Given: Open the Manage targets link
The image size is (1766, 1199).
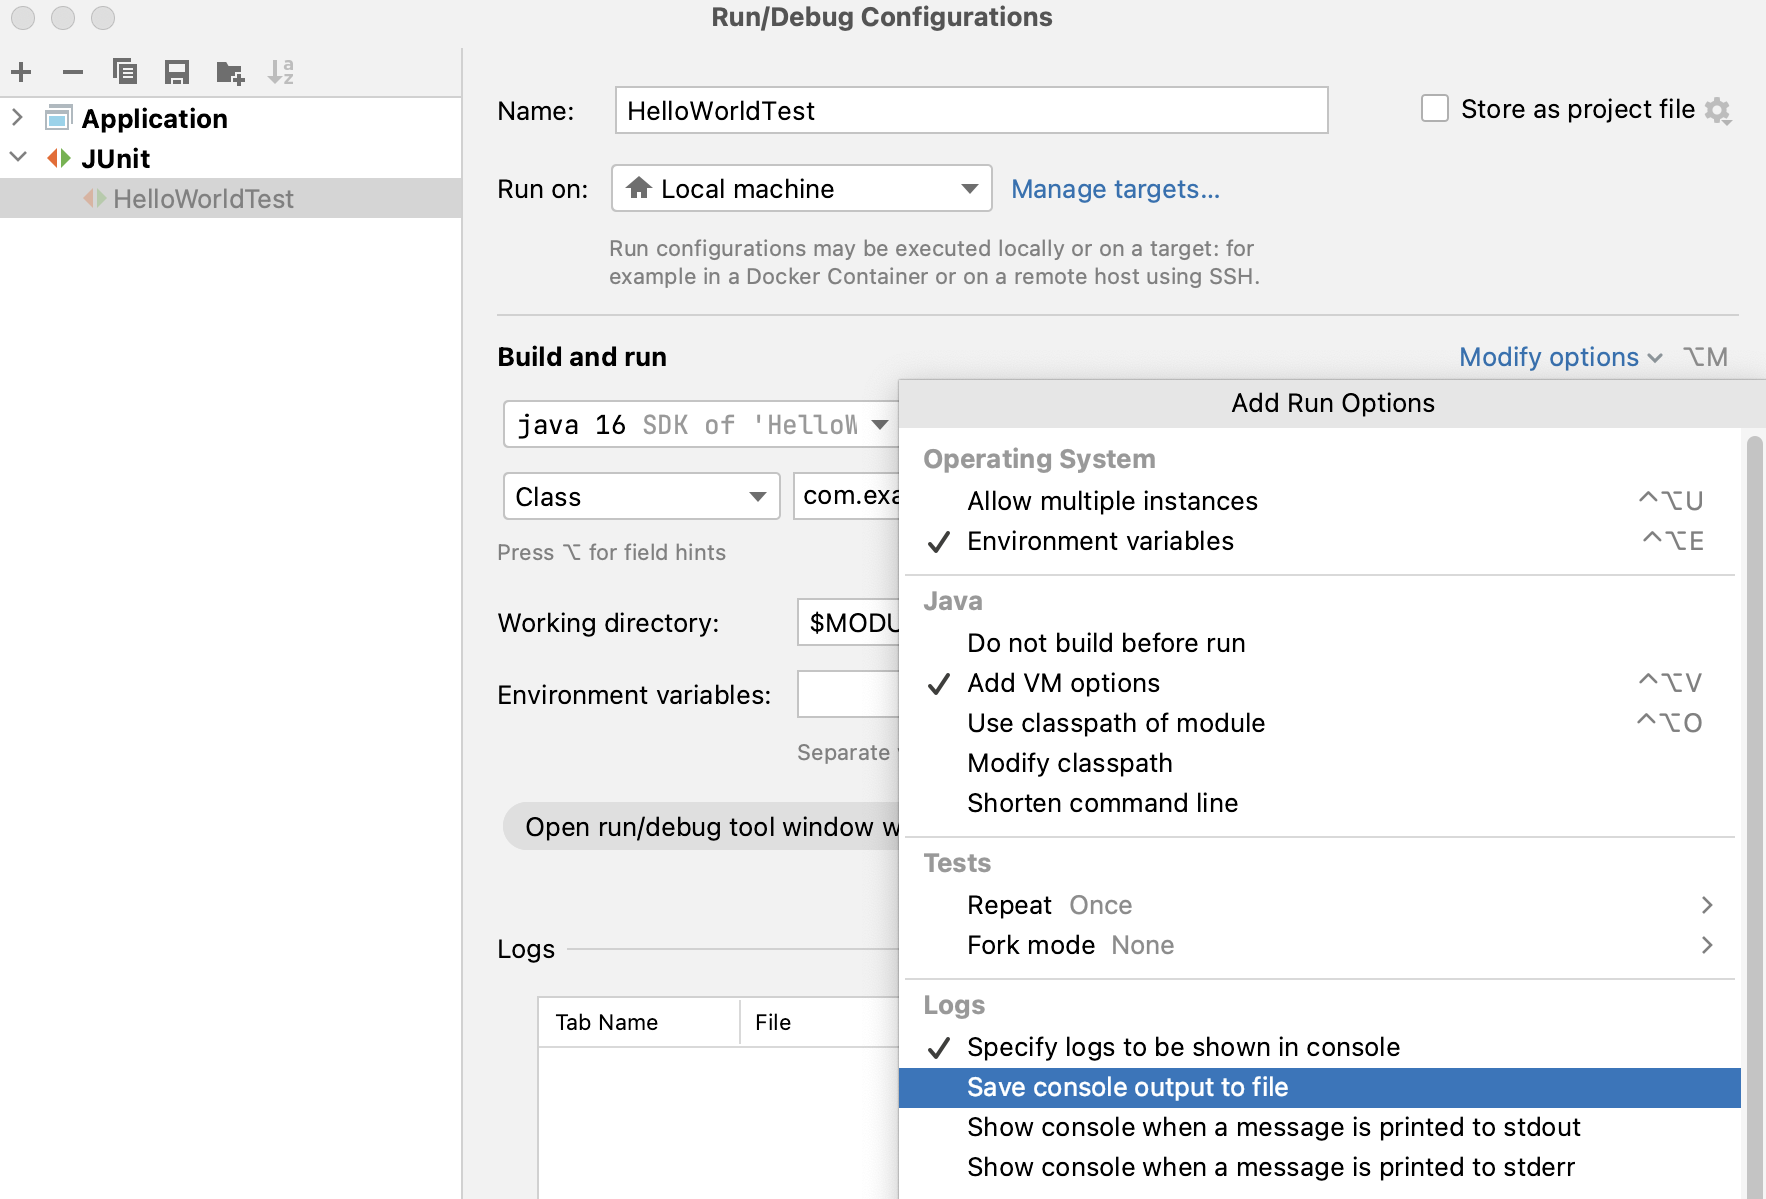Looking at the screenshot, I should pos(1115,189).
